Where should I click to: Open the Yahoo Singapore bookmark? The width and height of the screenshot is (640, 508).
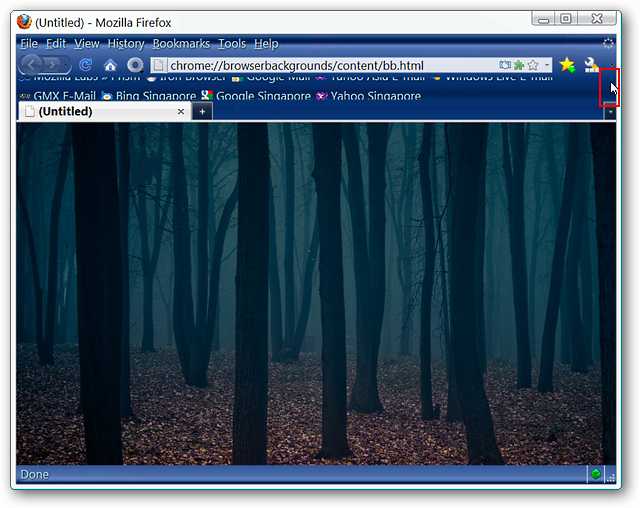click(369, 96)
